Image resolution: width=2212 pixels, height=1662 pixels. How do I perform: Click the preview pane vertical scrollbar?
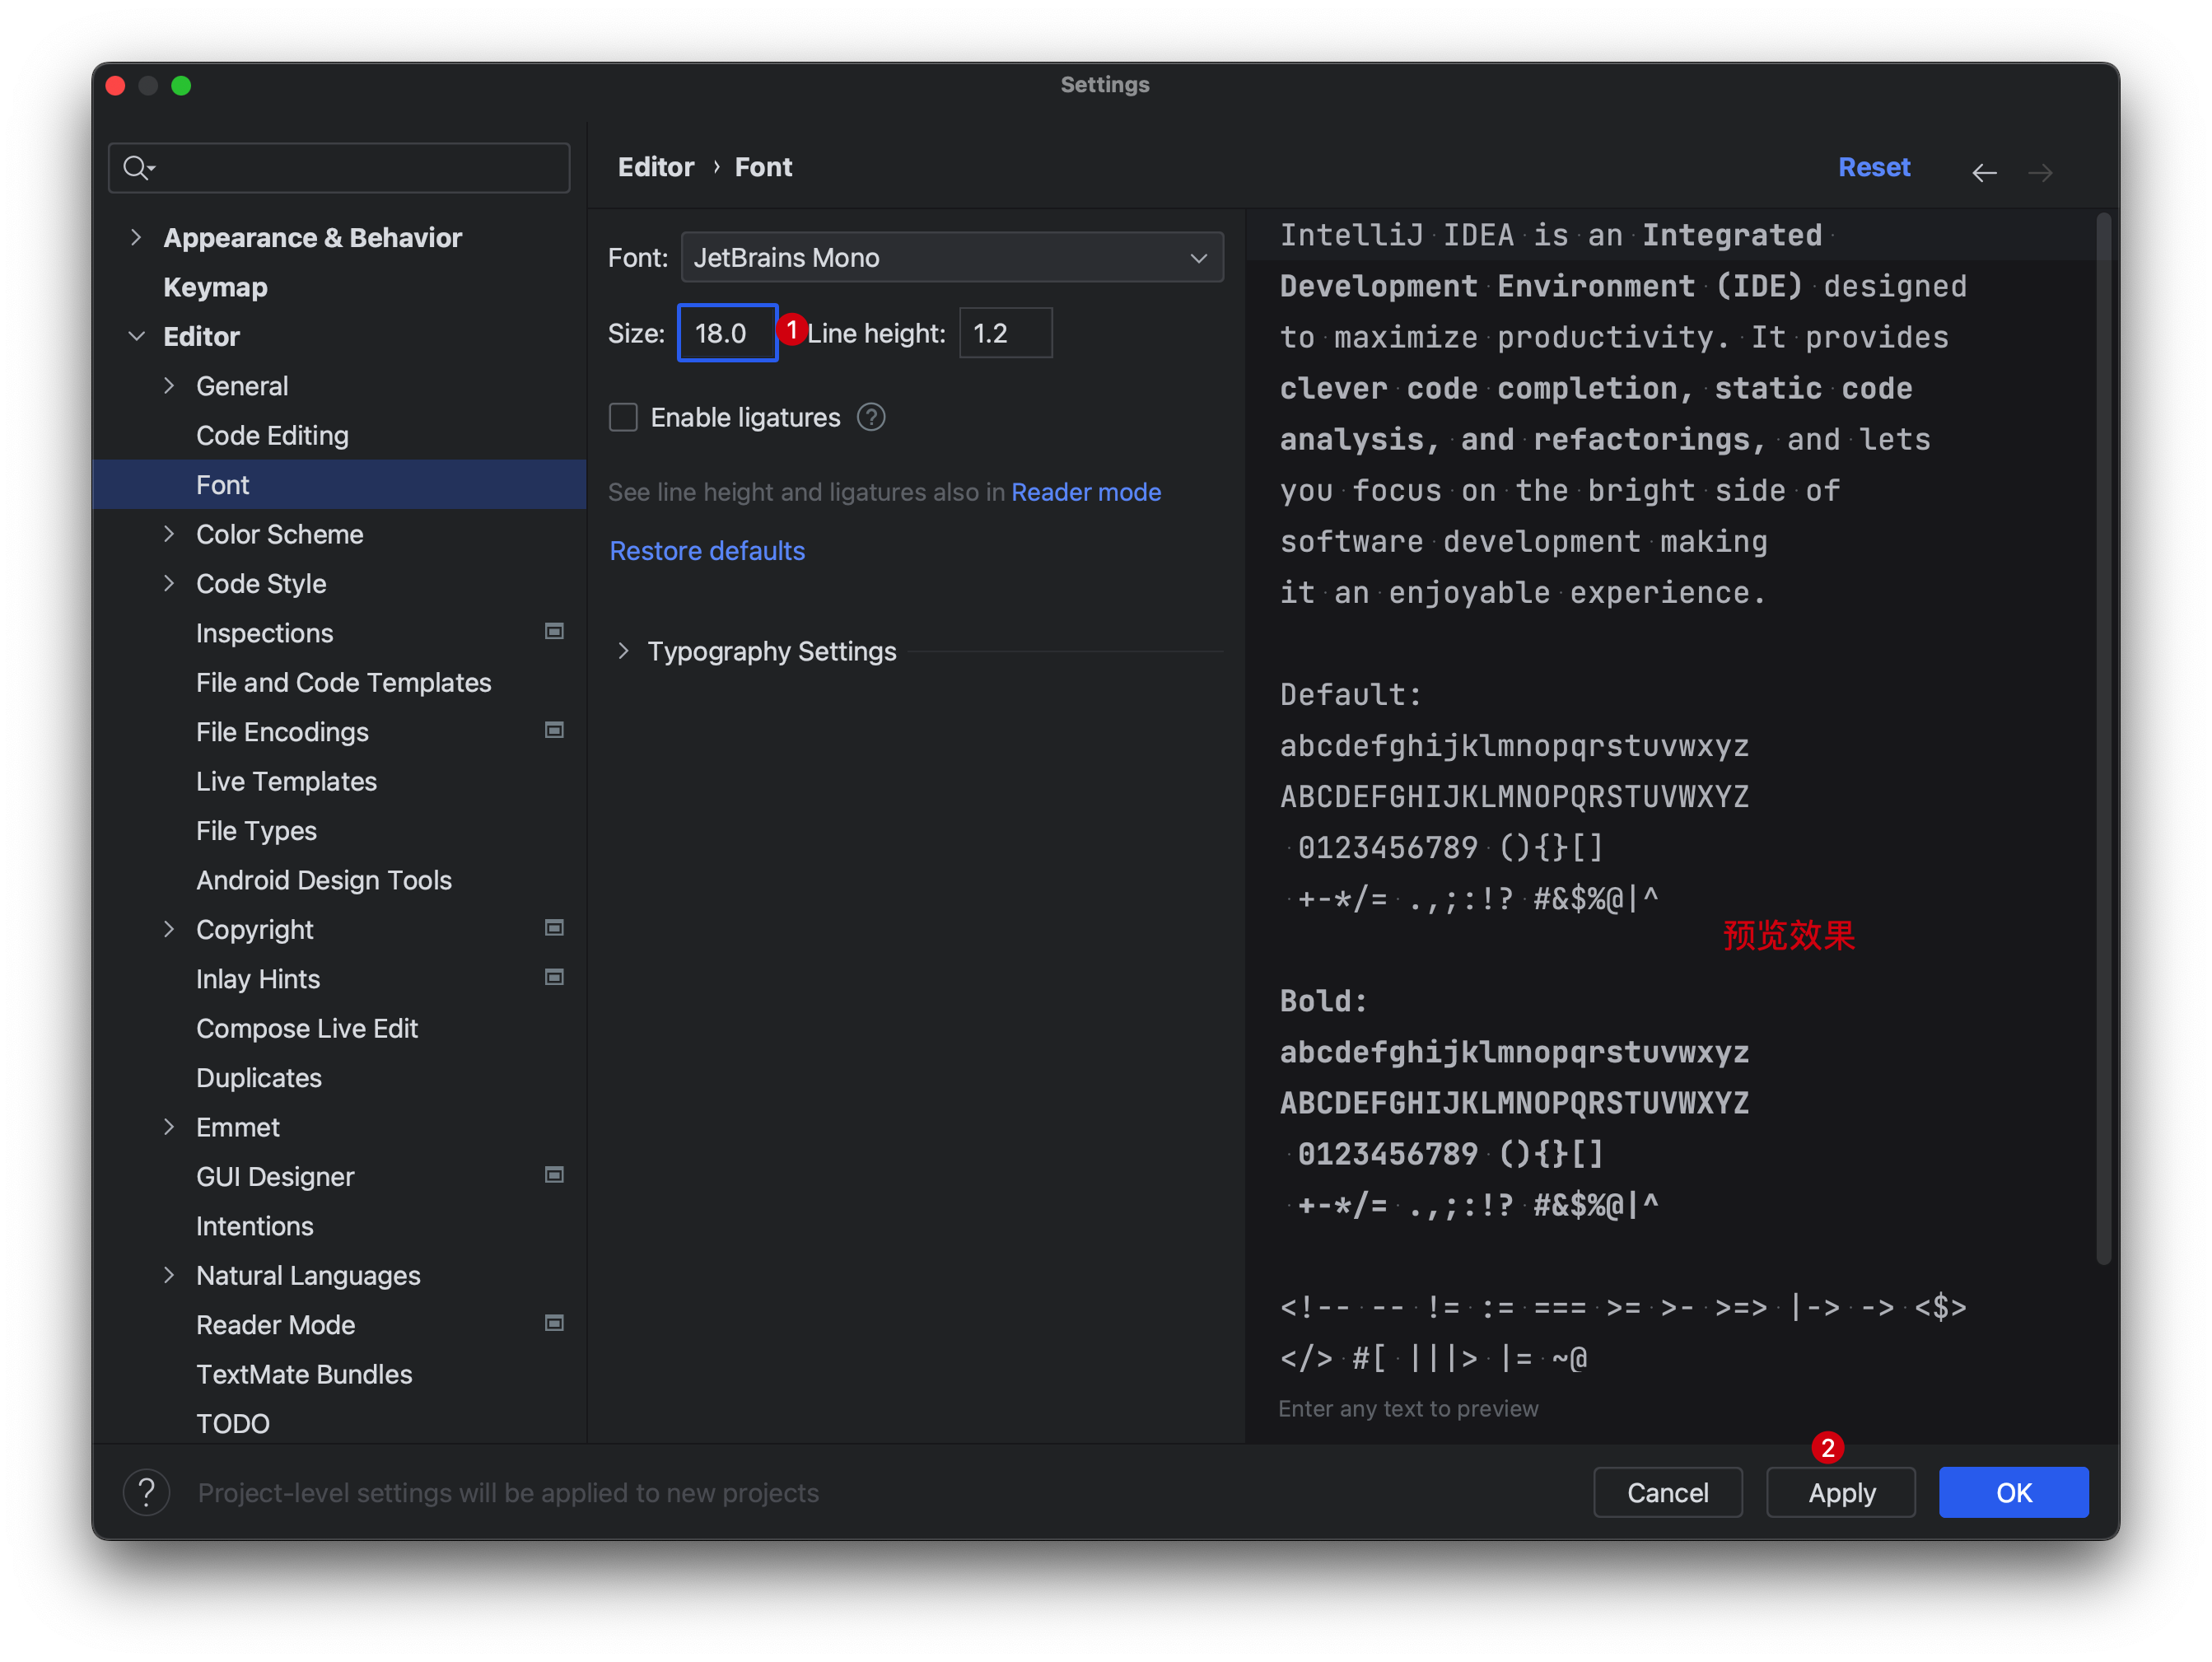2104,740
